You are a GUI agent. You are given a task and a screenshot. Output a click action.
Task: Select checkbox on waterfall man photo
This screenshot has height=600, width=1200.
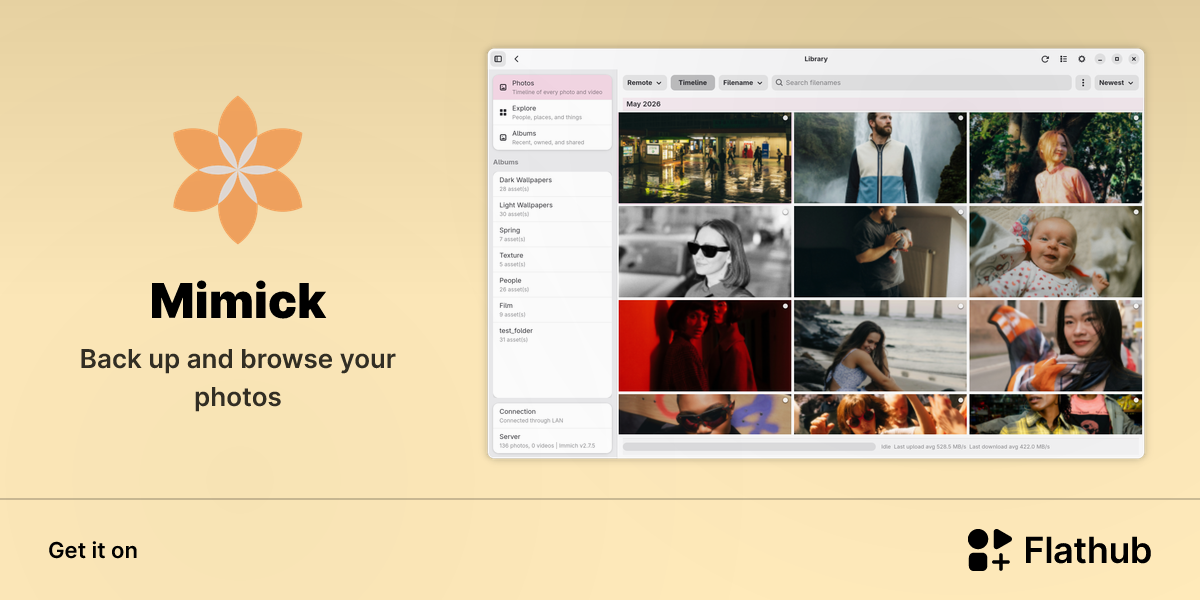click(960, 118)
